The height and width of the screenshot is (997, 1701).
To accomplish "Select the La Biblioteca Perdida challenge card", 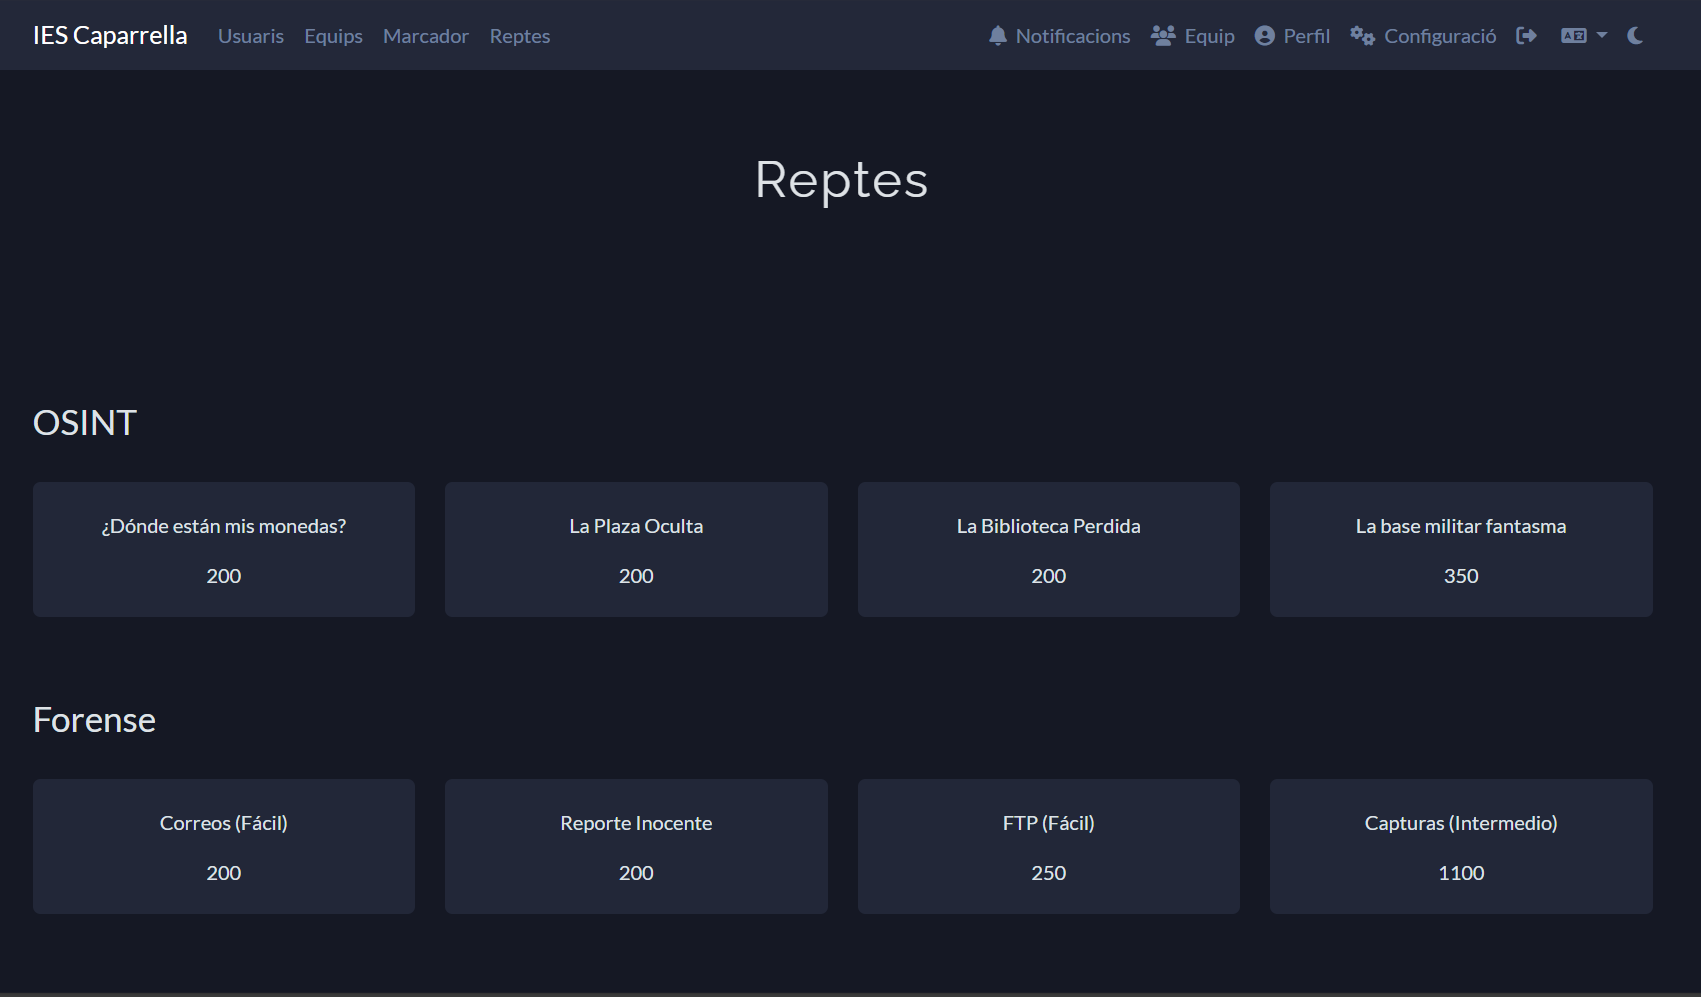I will pos(1048,549).
